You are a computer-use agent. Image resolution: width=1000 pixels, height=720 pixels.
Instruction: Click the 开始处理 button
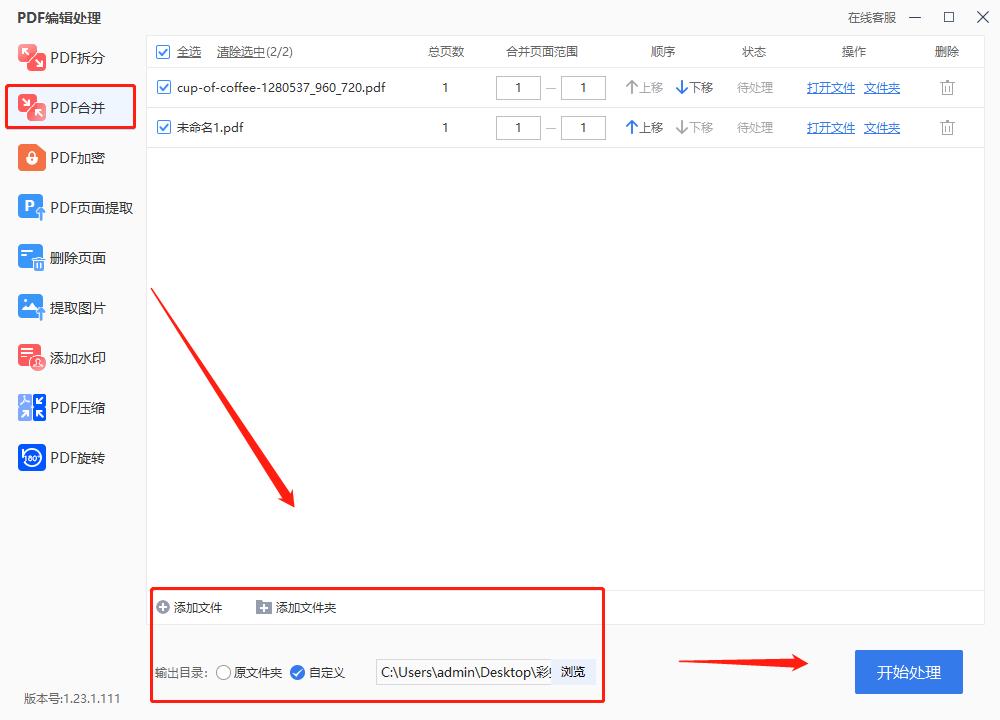[x=909, y=672]
